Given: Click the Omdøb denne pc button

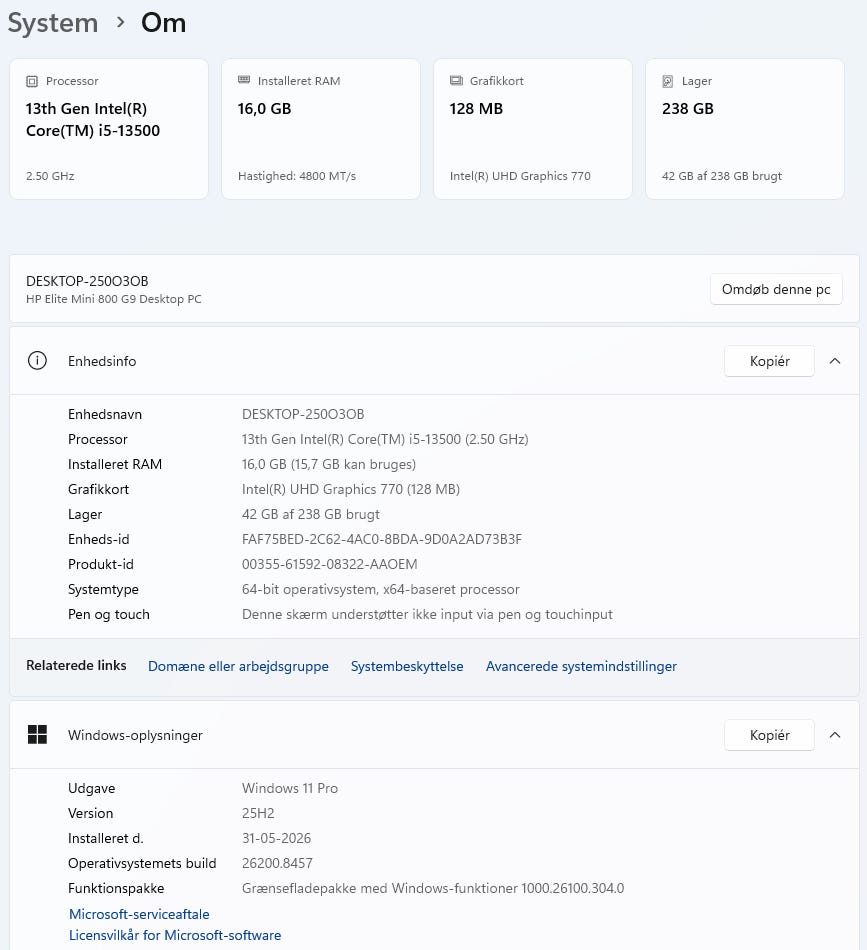Looking at the screenshot, I should pyautogui.click(x=776, y=289).
